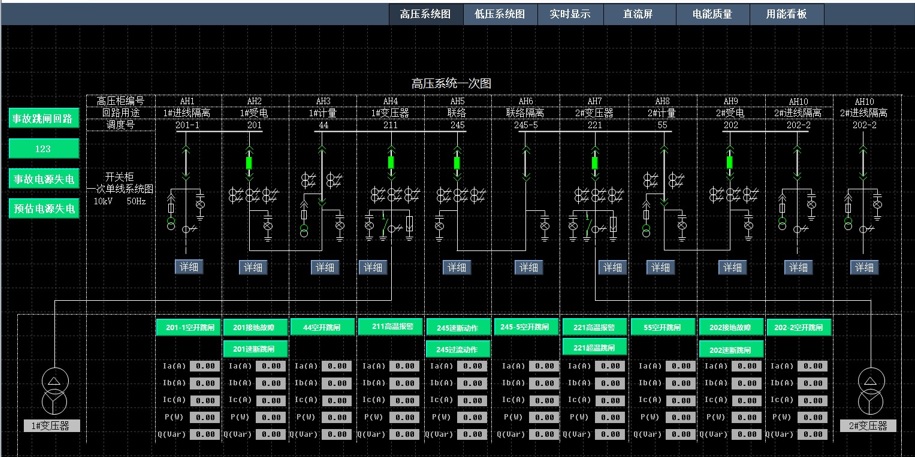Open 详细 for AH1 进线隔离 cabinet
The height and width of the screenshot is (457, 915).
point(189,267)
